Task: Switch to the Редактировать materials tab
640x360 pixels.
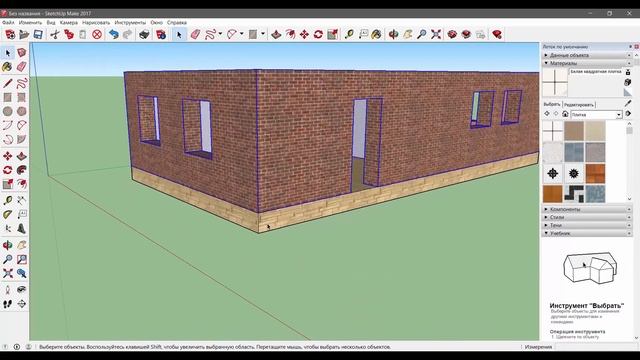Action: coord(578,105)
